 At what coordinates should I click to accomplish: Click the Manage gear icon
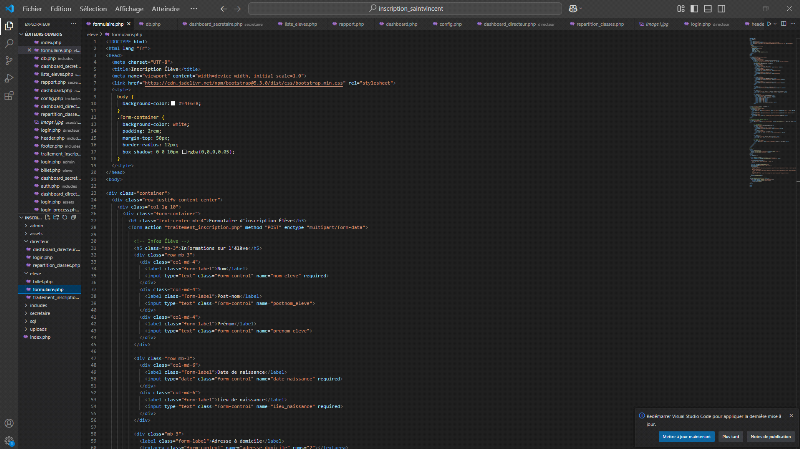click(x=8, y=440)
